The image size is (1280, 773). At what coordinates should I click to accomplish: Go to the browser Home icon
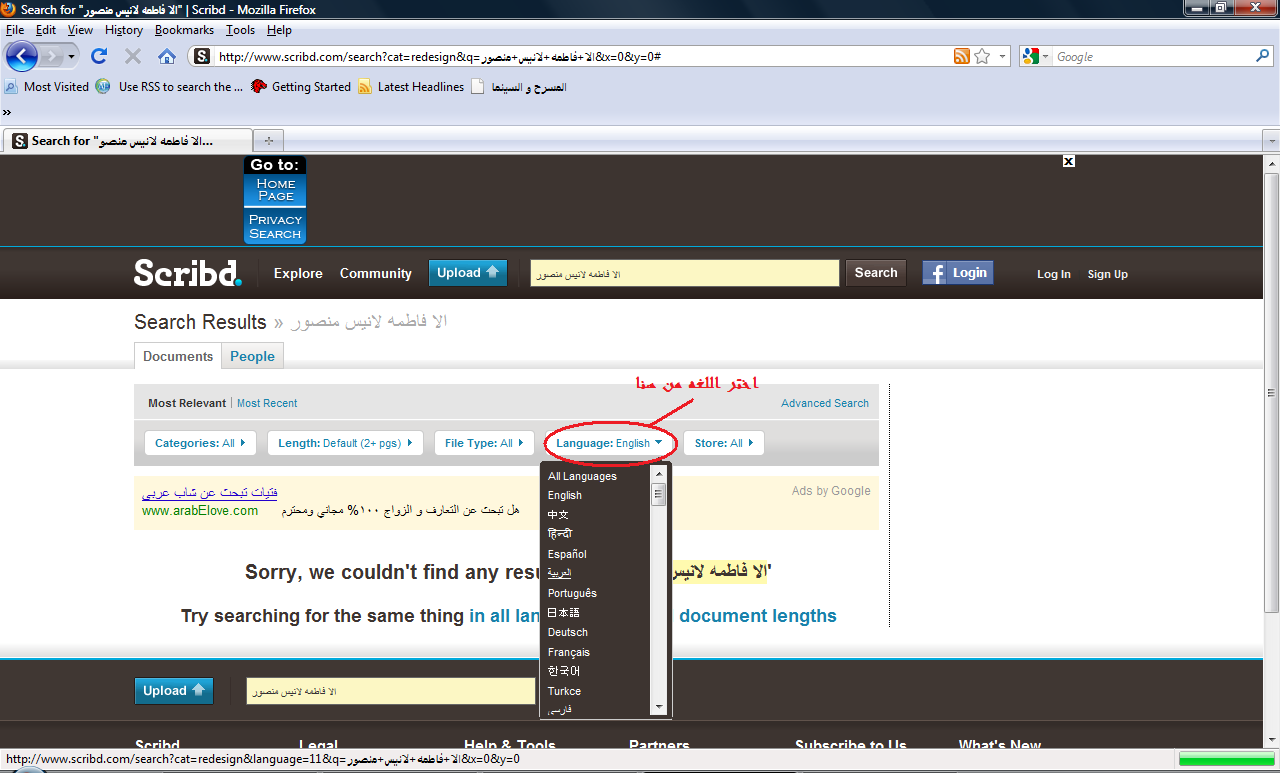tap(167, 57)
